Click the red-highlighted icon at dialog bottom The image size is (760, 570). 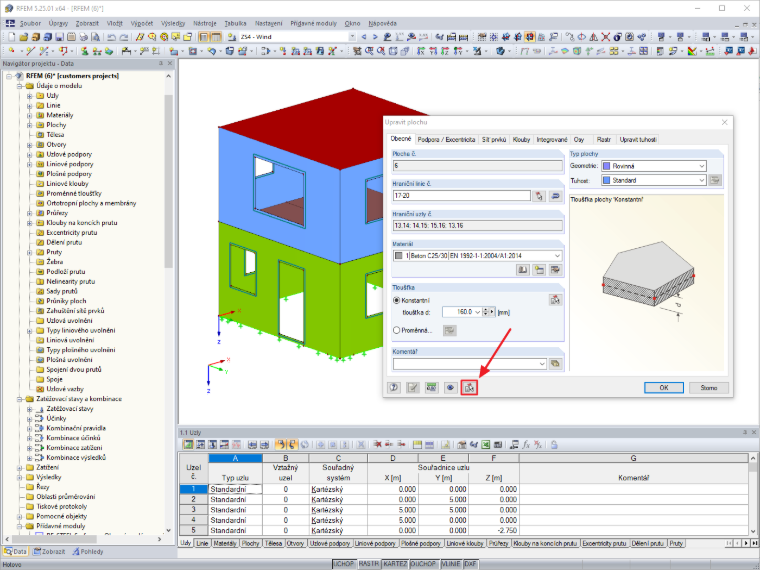point(469,387)
